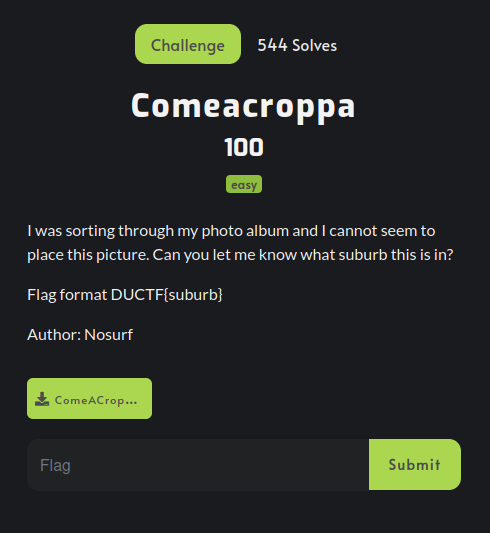Download the ComeACrop... attachment file
The height and width of the screenshot is (533, 490).
tap(89, 398)
